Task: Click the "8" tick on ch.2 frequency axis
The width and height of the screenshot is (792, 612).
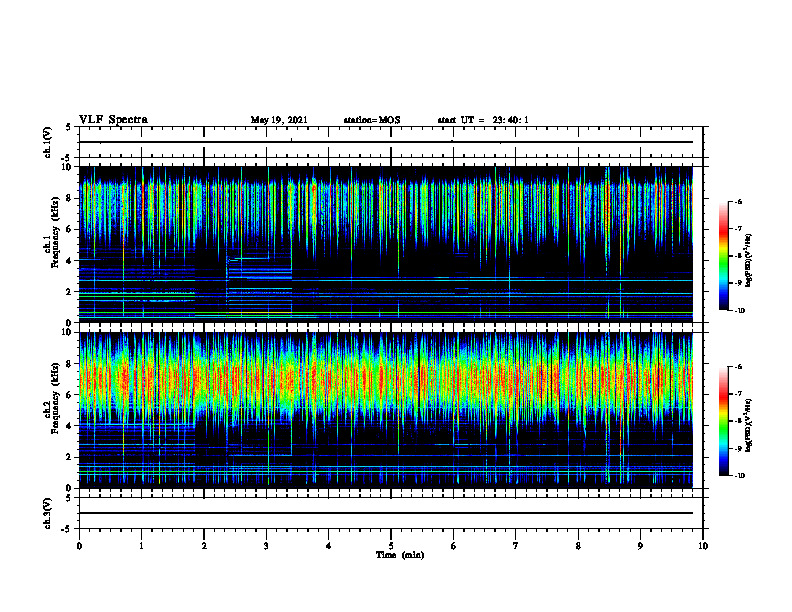Action: (x=70, y=364)
